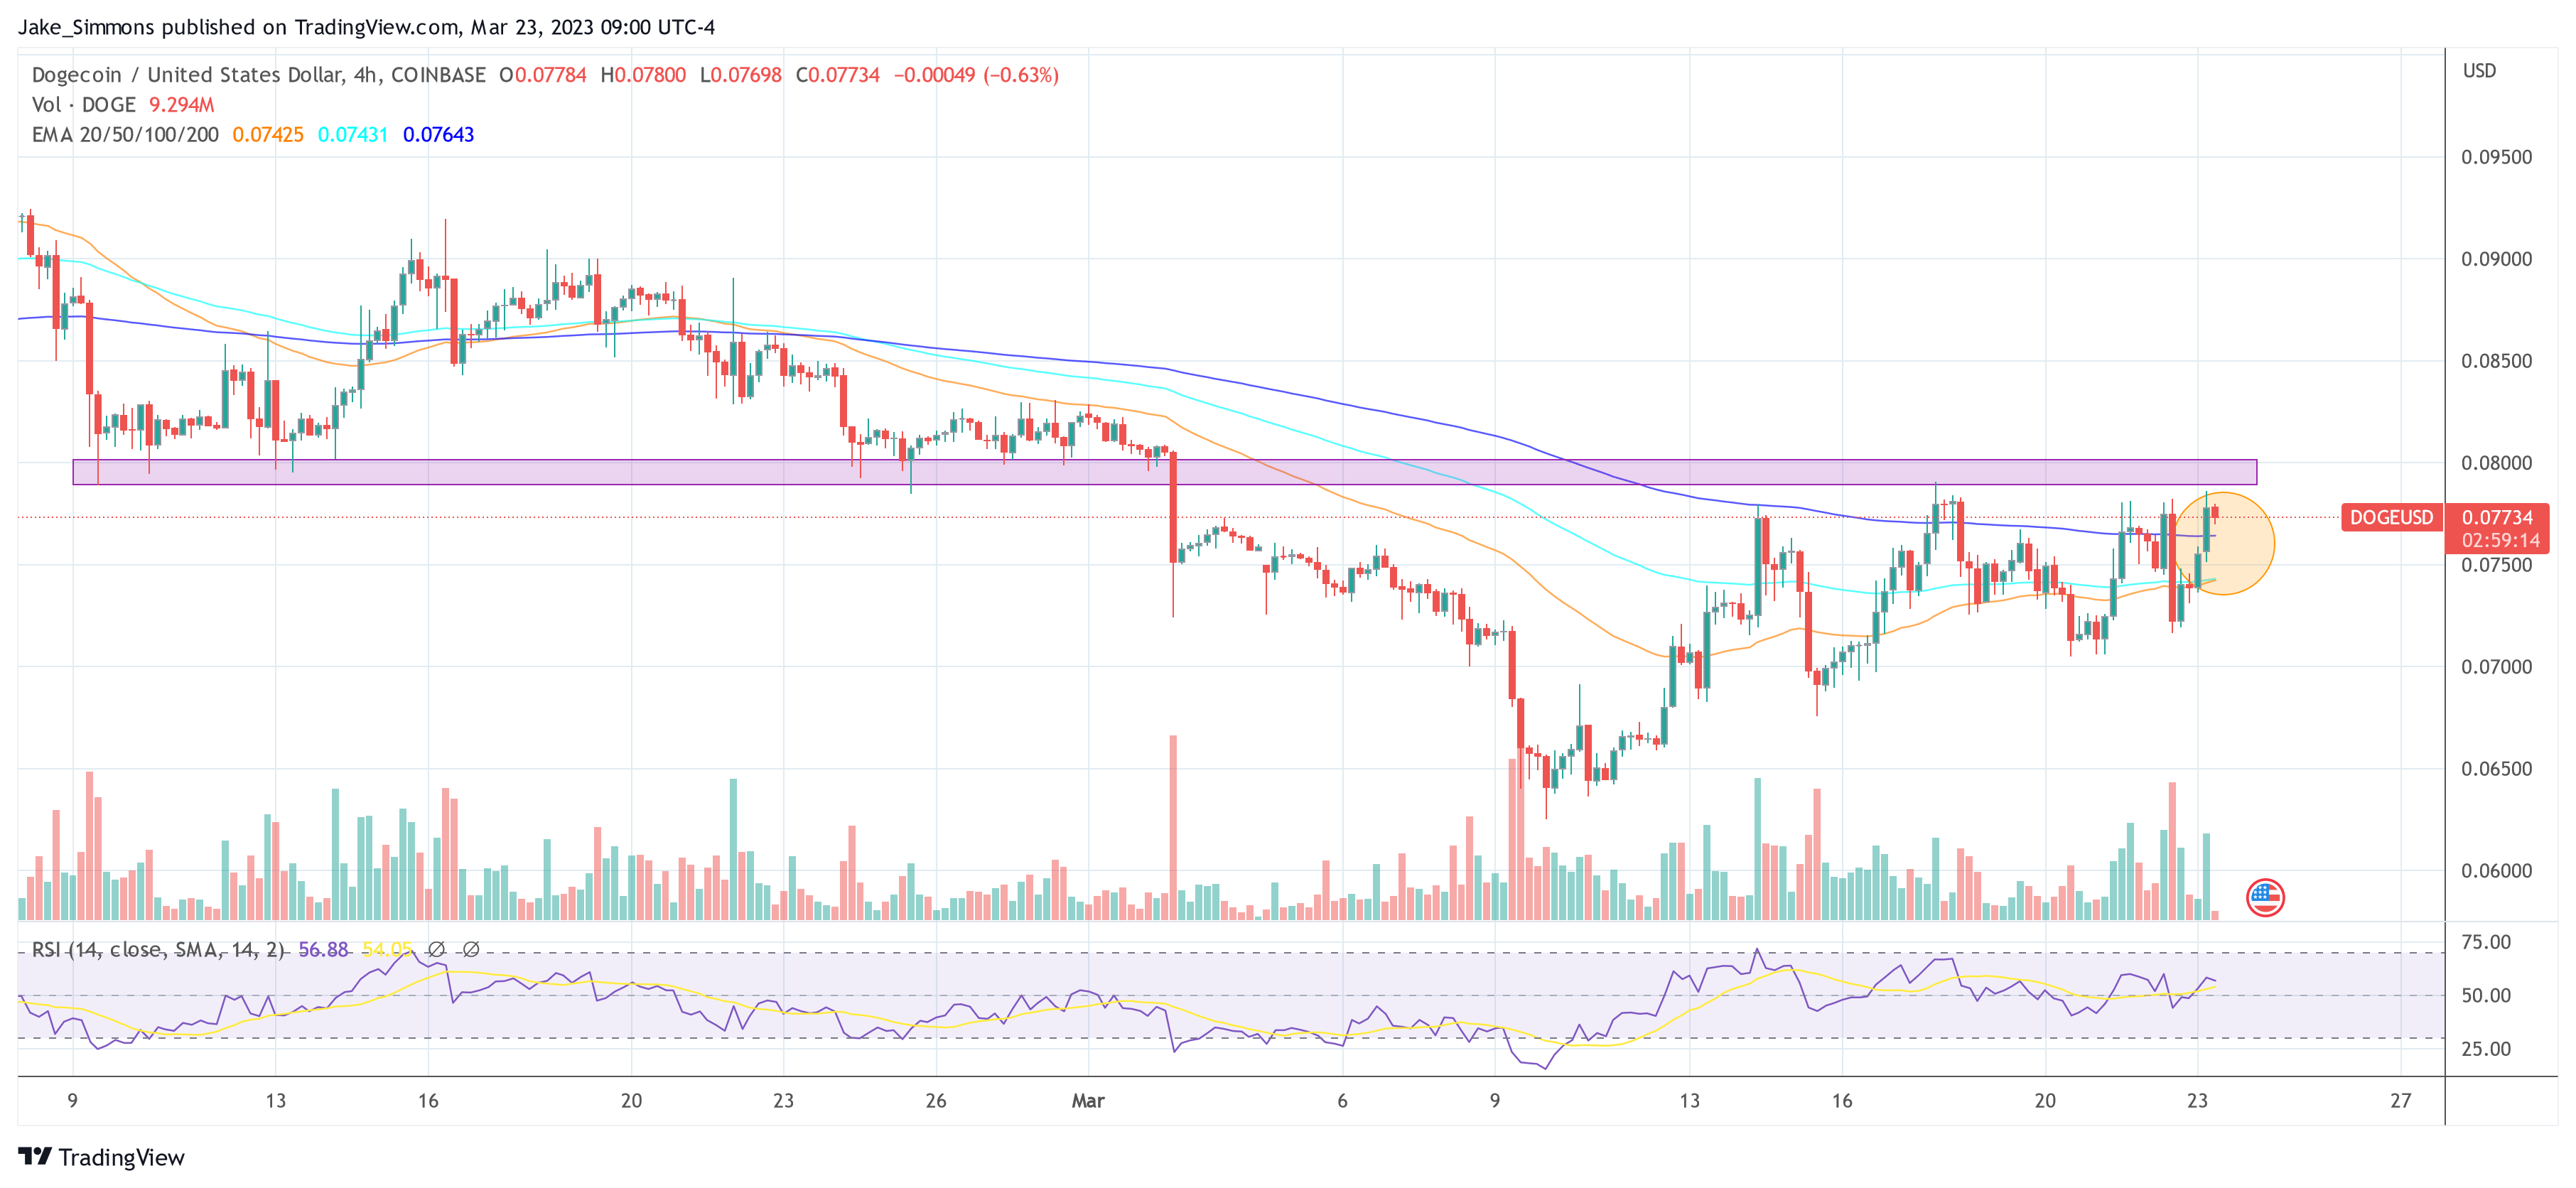Viewport: 2576px width, 1188px height.
Task: Click the tall red volume bar near March 2
Action: coord(1173,828)
